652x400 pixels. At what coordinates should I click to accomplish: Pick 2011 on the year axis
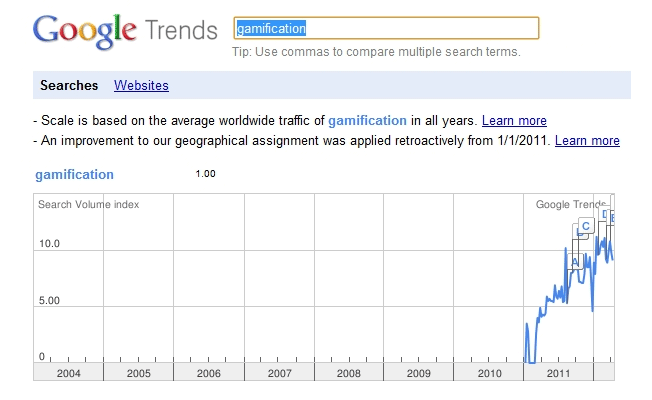click(558, 373)
